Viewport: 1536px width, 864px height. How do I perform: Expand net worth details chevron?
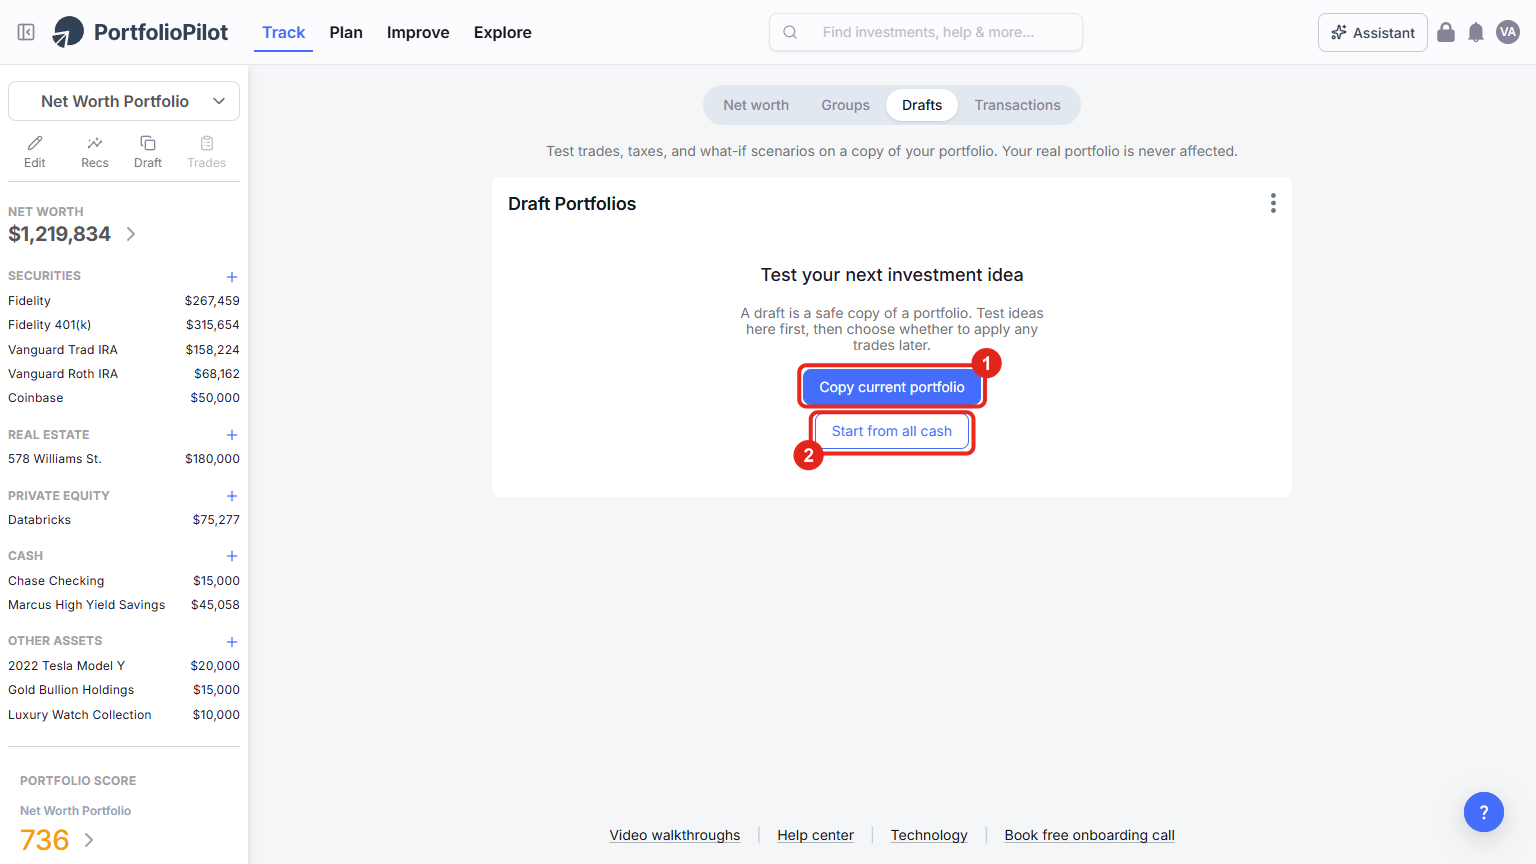131,234
